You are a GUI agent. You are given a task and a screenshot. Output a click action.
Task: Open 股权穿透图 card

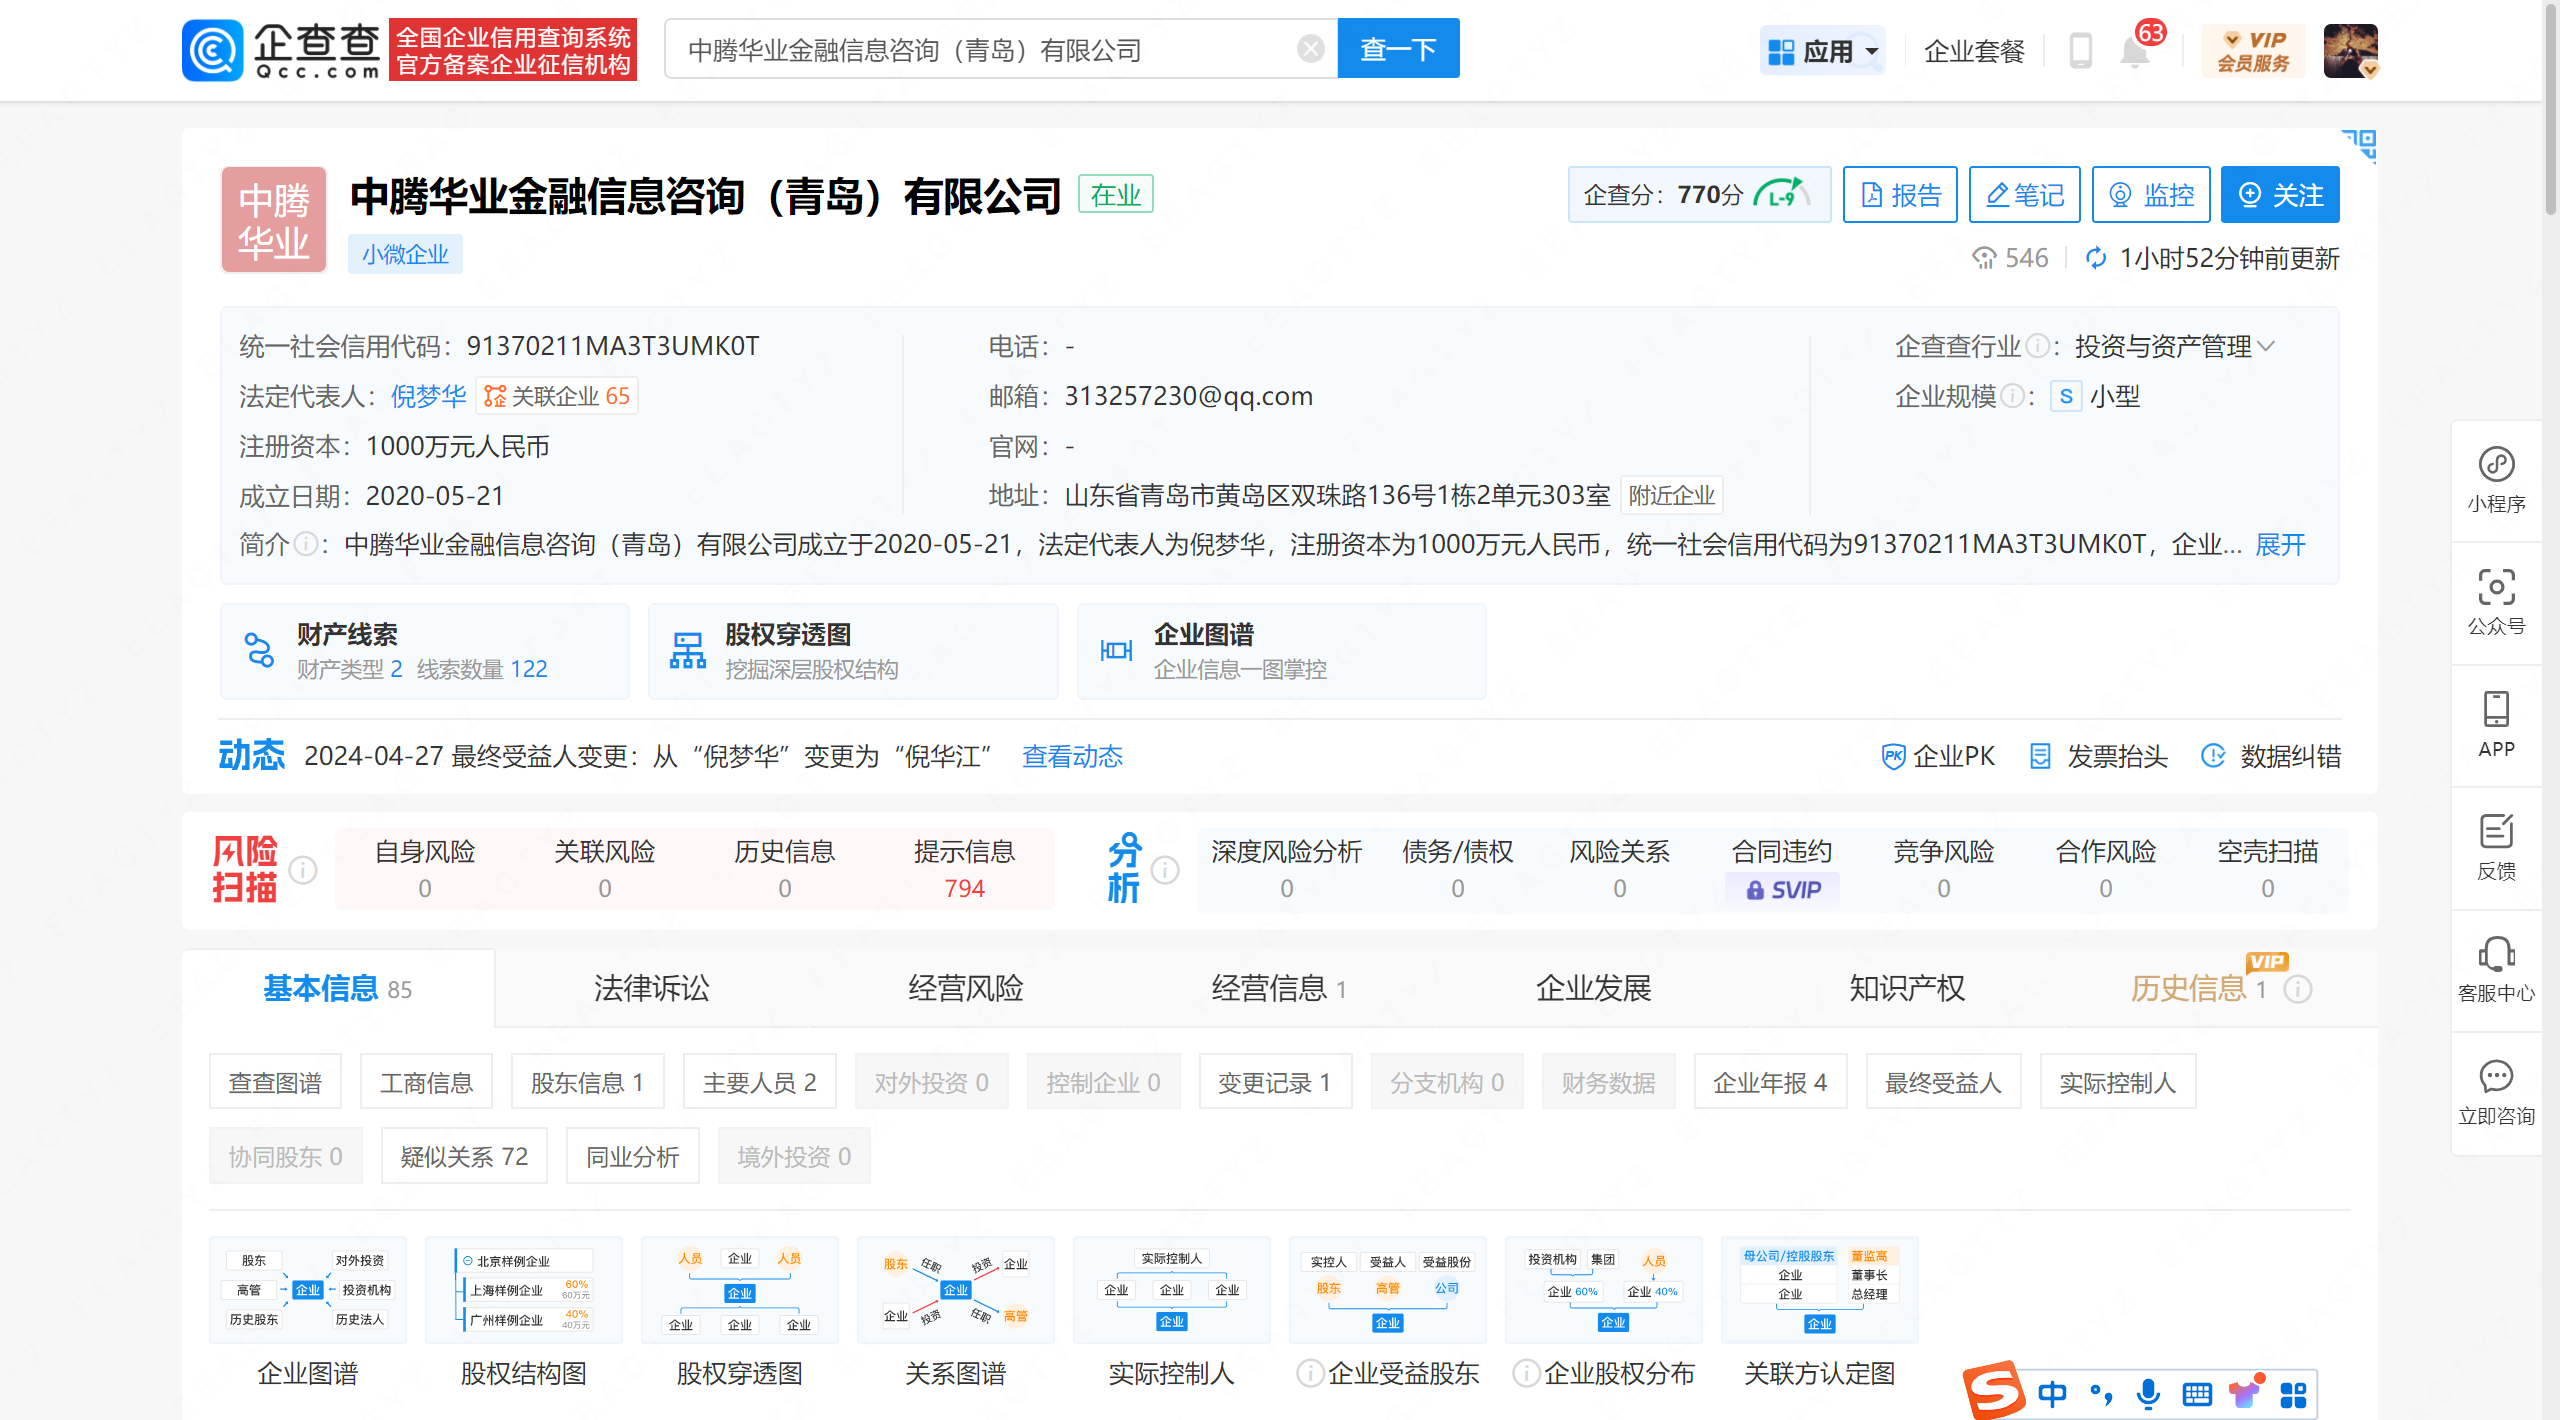853,651
